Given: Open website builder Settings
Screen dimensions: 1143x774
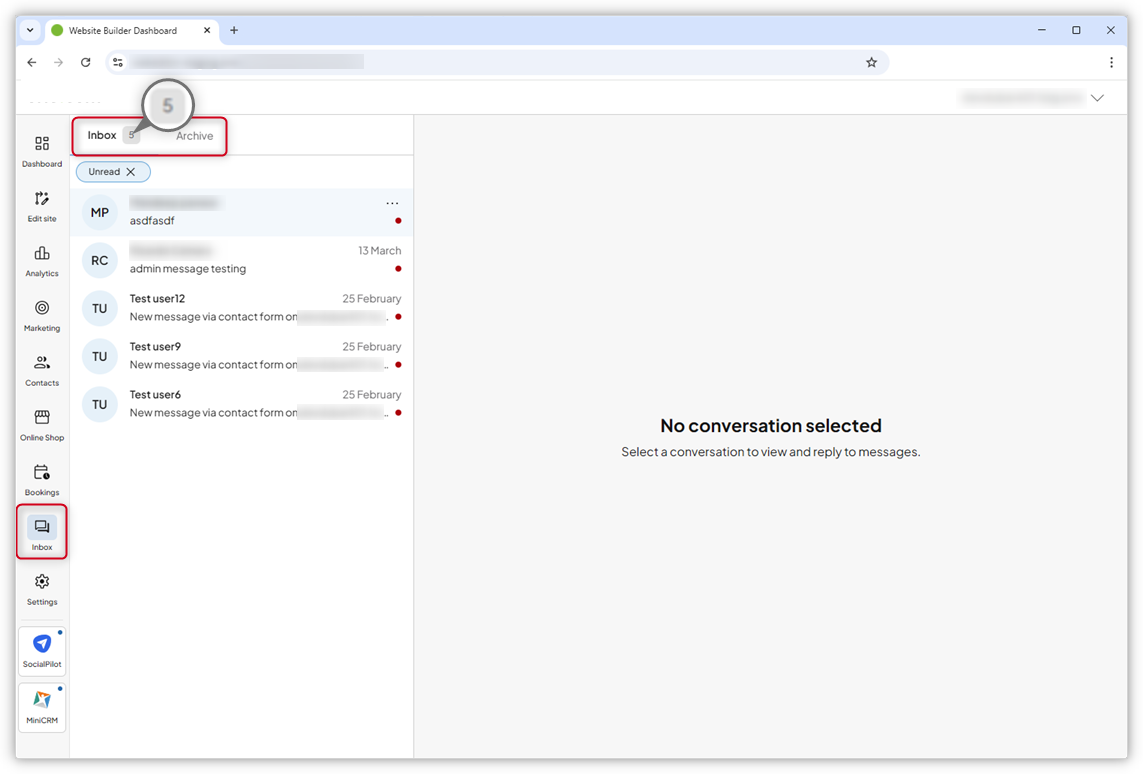Looking at the screenshot, I should (x=41, y=590).
